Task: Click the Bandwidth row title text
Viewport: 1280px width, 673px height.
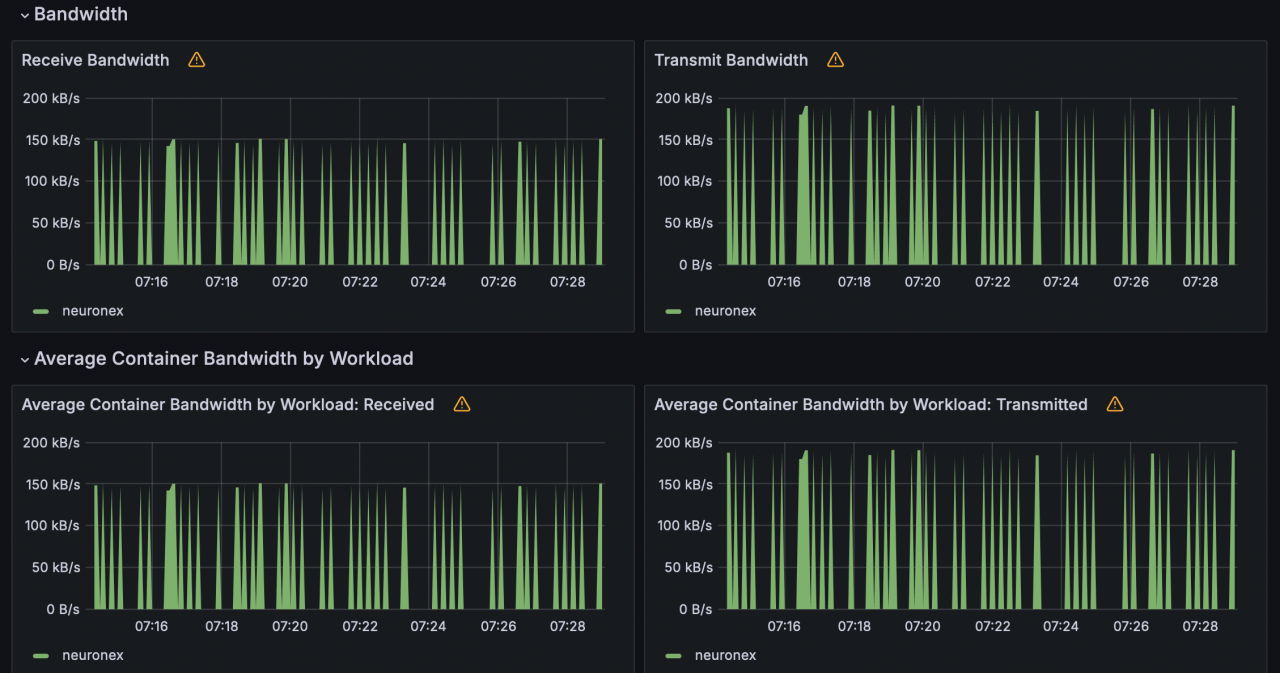Action: tap(81, 15)
